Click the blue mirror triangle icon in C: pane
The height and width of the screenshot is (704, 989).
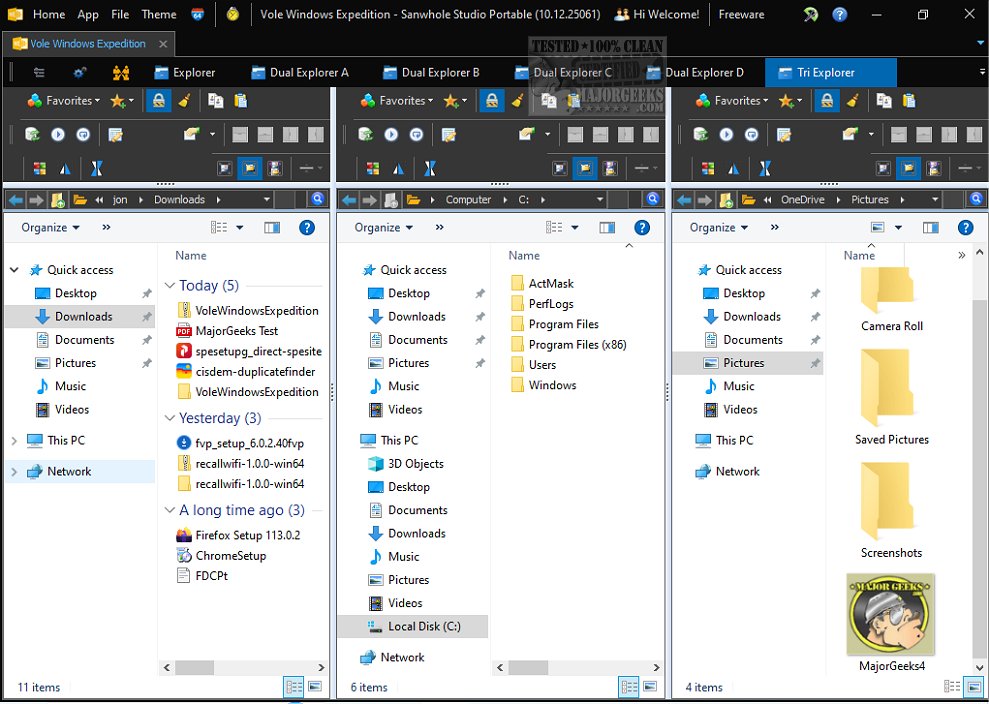pos(398,168)
